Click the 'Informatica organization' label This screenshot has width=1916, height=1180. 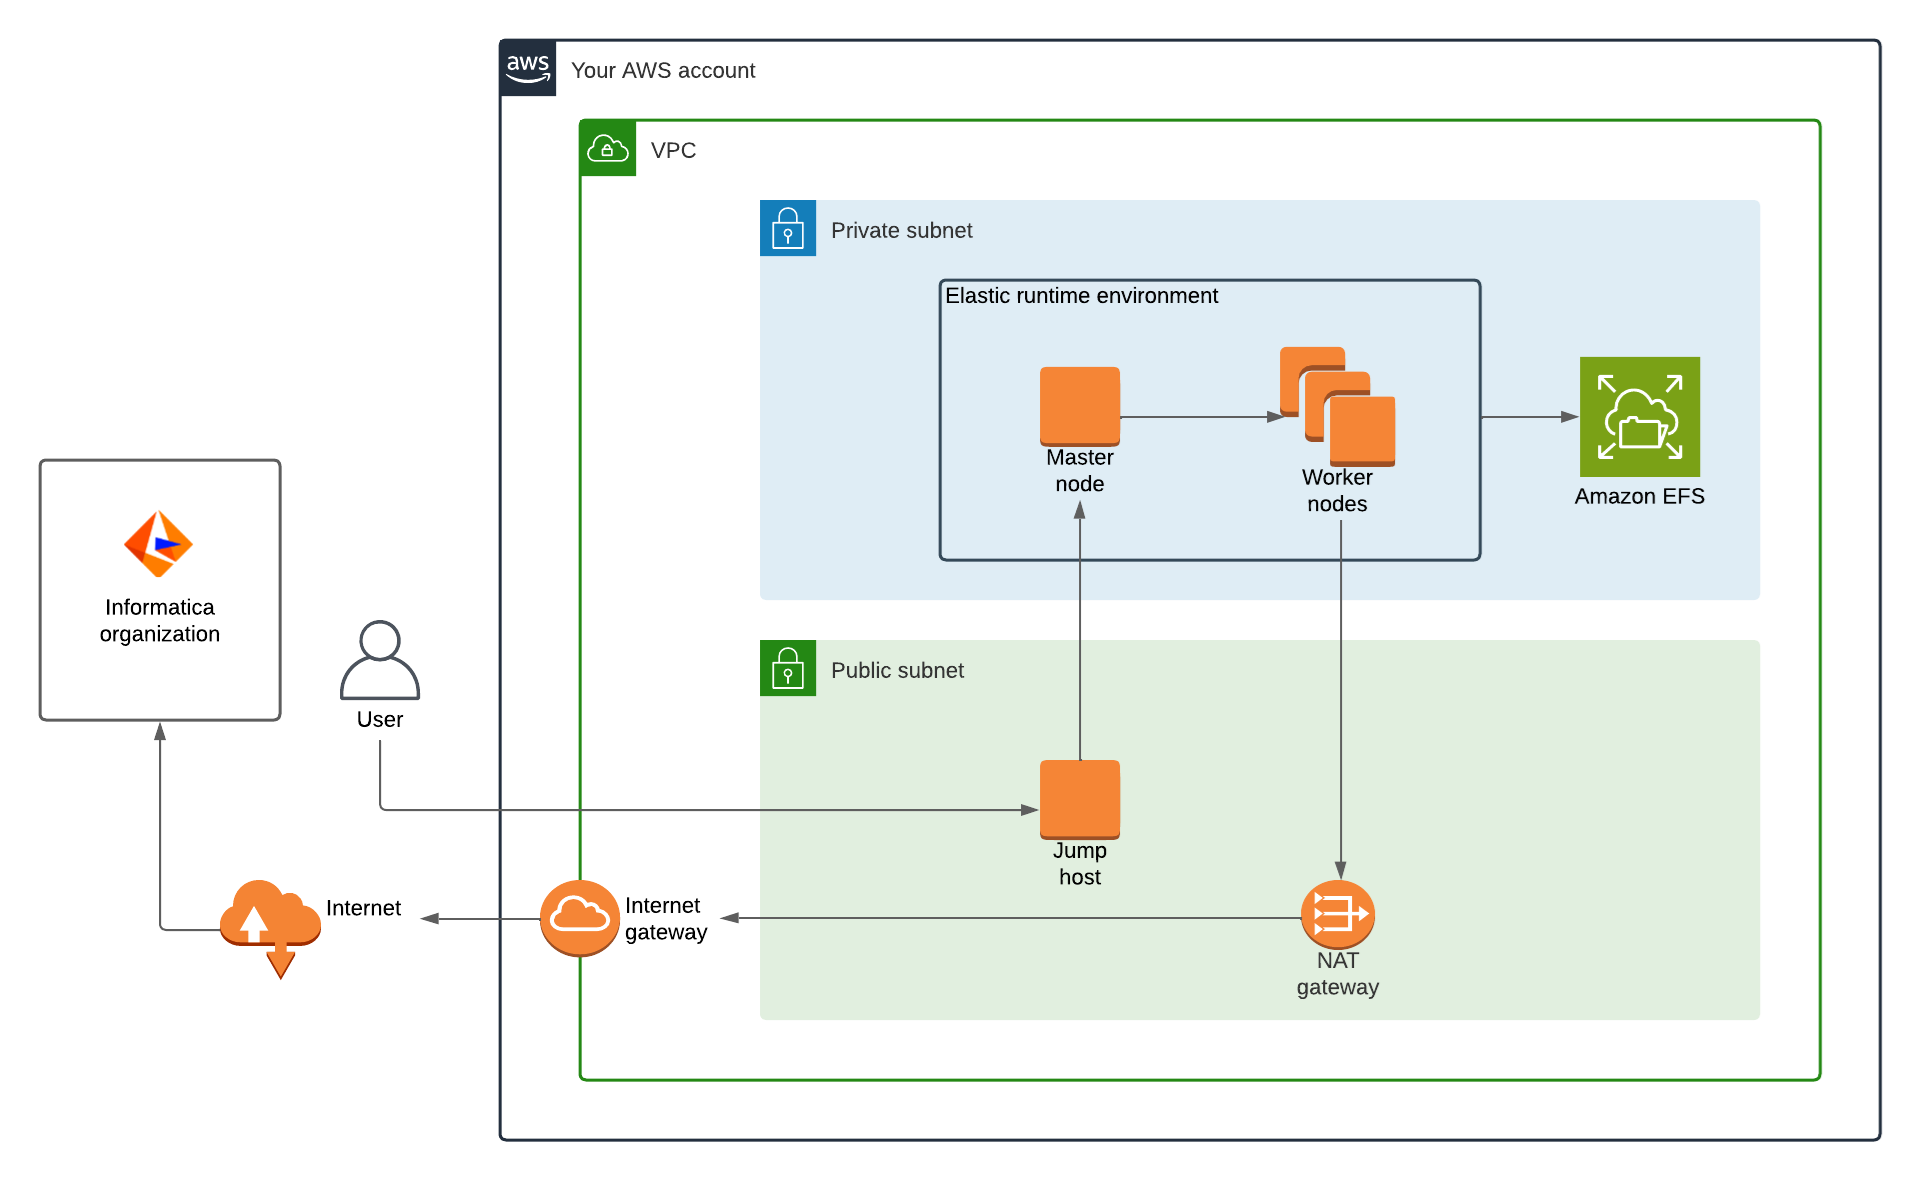[x=160, y=620]
